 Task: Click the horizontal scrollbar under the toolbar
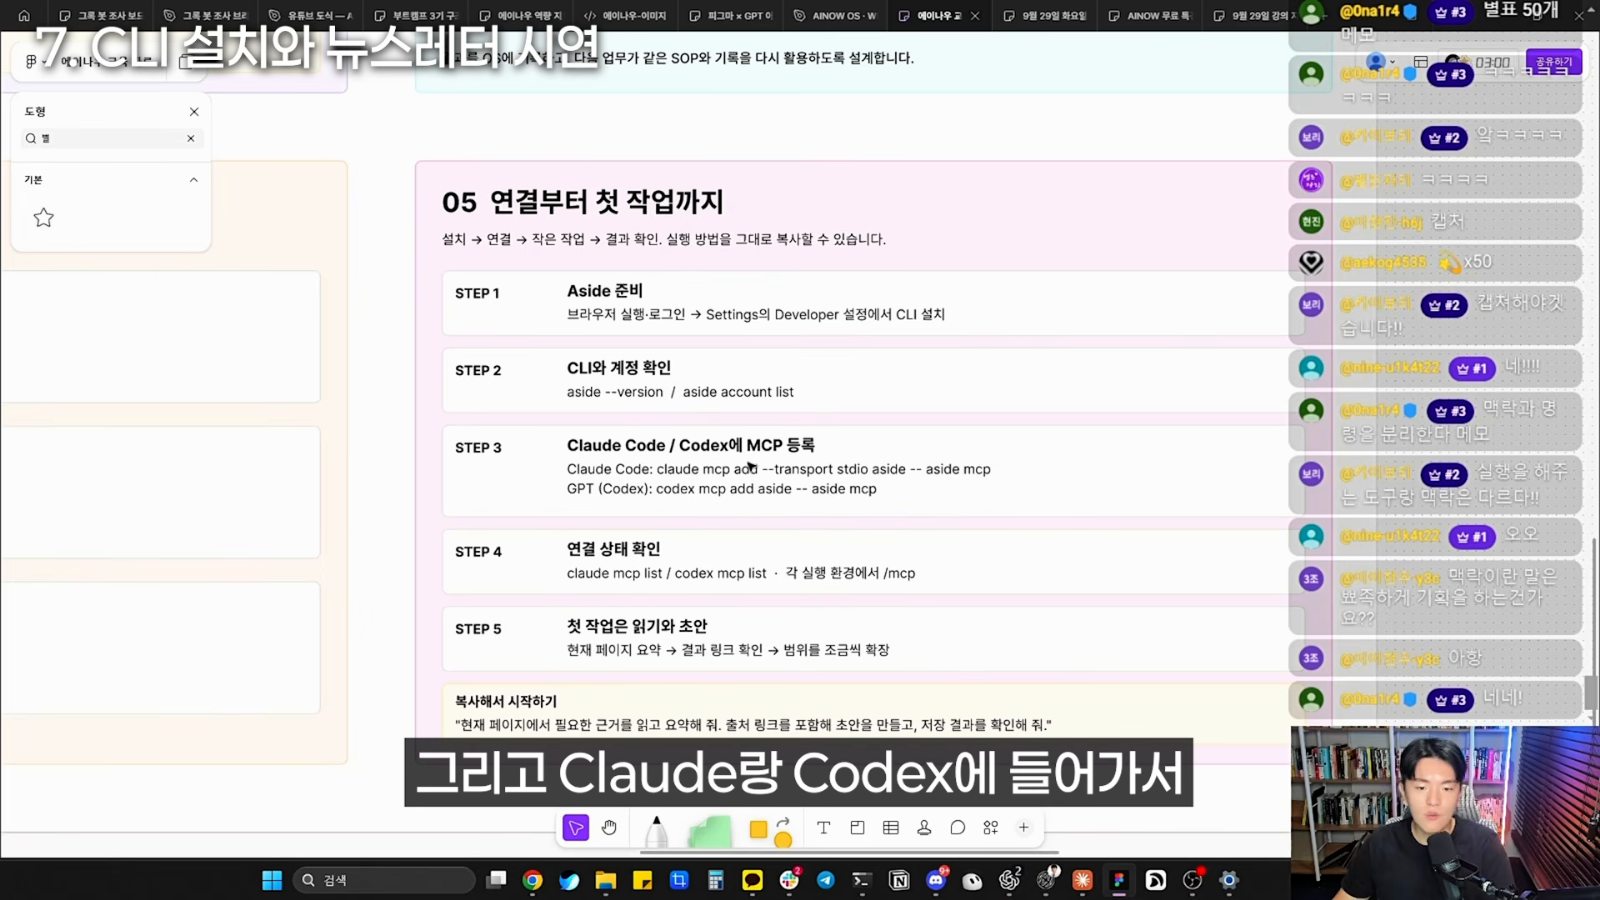point(848,853)
